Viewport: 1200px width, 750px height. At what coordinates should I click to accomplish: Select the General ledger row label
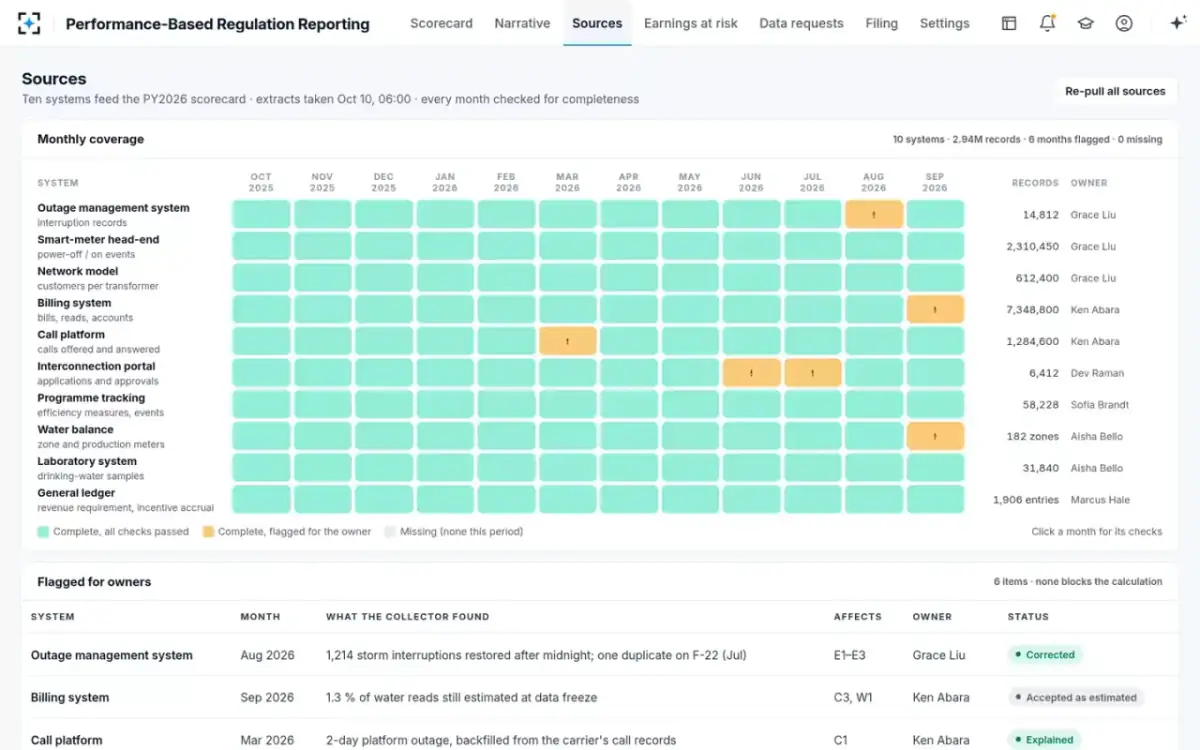point(76,493)
